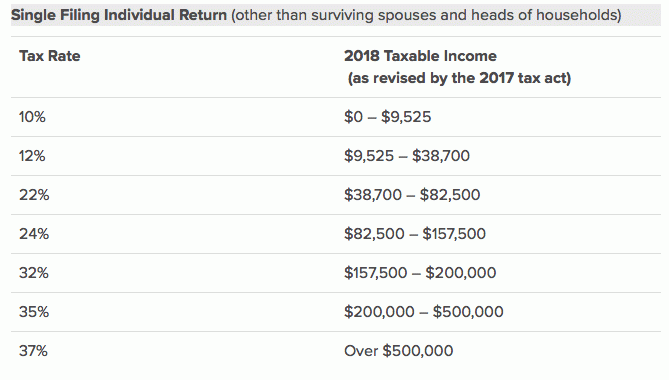Image resolution: width=669 pixels, height=380 pixels.
Task: Click the Single Filing Individual Return heading
Action: coord(119,15)
